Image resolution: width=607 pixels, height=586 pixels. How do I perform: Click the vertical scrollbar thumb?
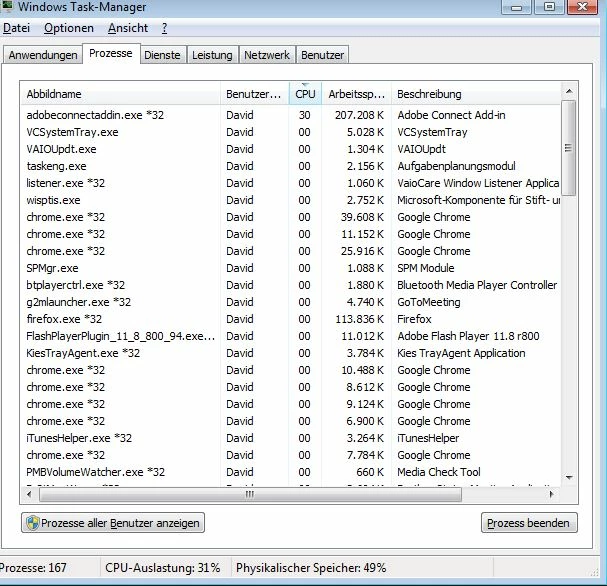568,148
